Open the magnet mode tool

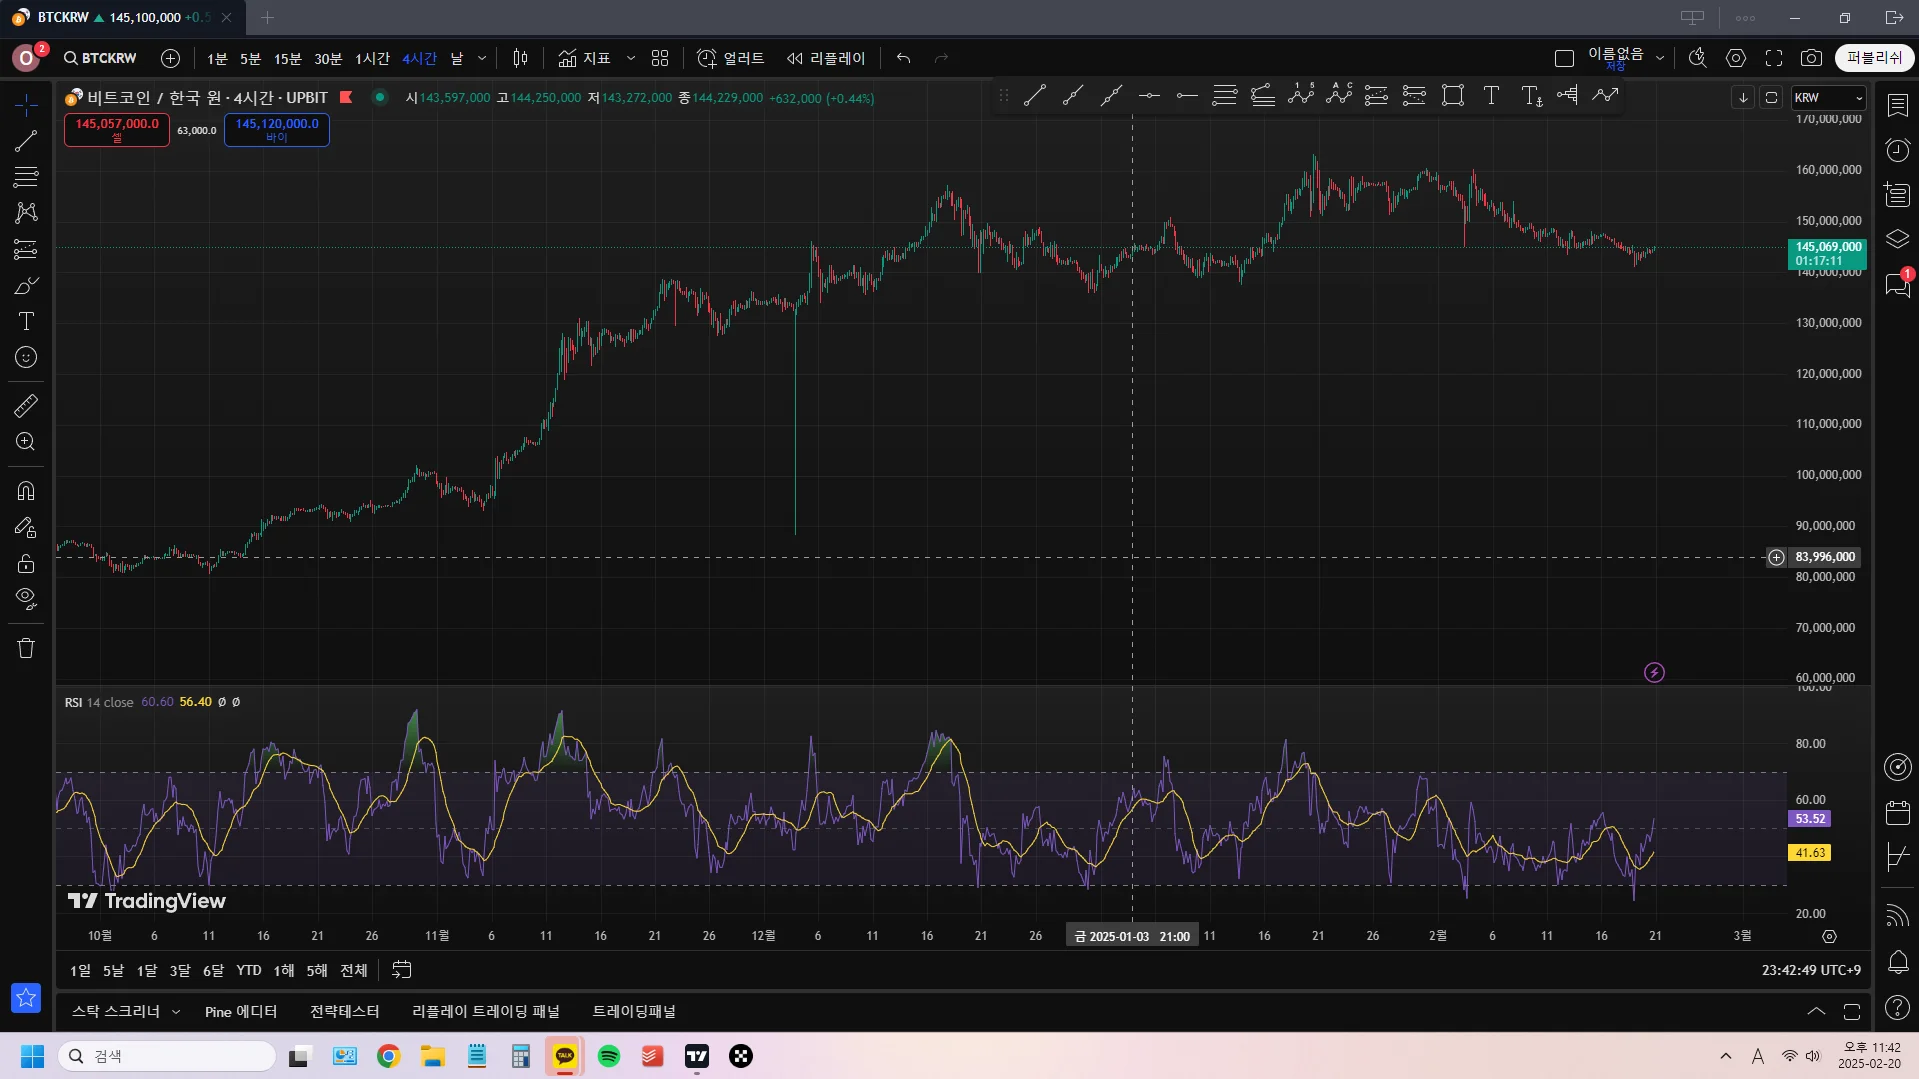[x=26, y=491]
